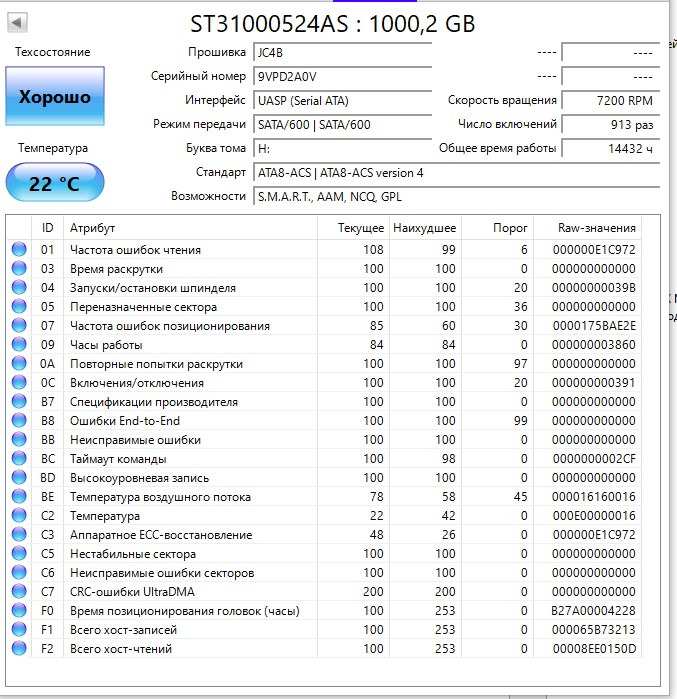Click status orb for Переназначенные сектора
Image resolution: width=677 pixels, height=699 pixels.
click(19, 307)
